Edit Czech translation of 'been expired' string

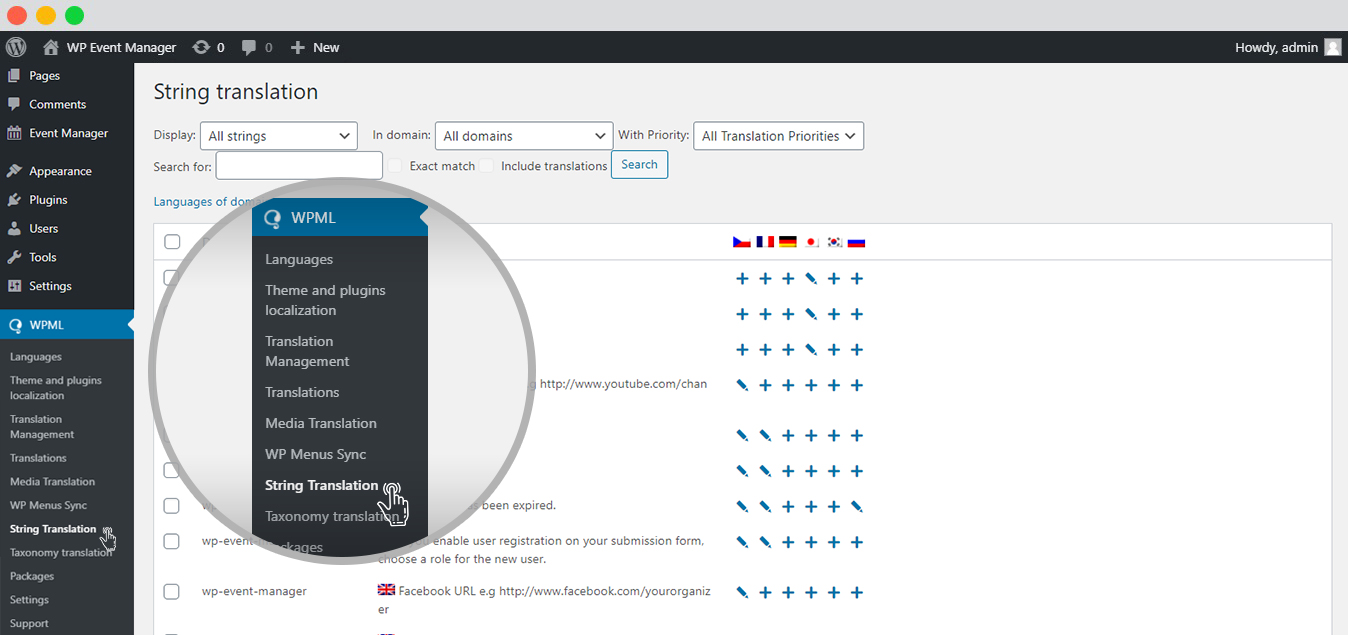742,507
